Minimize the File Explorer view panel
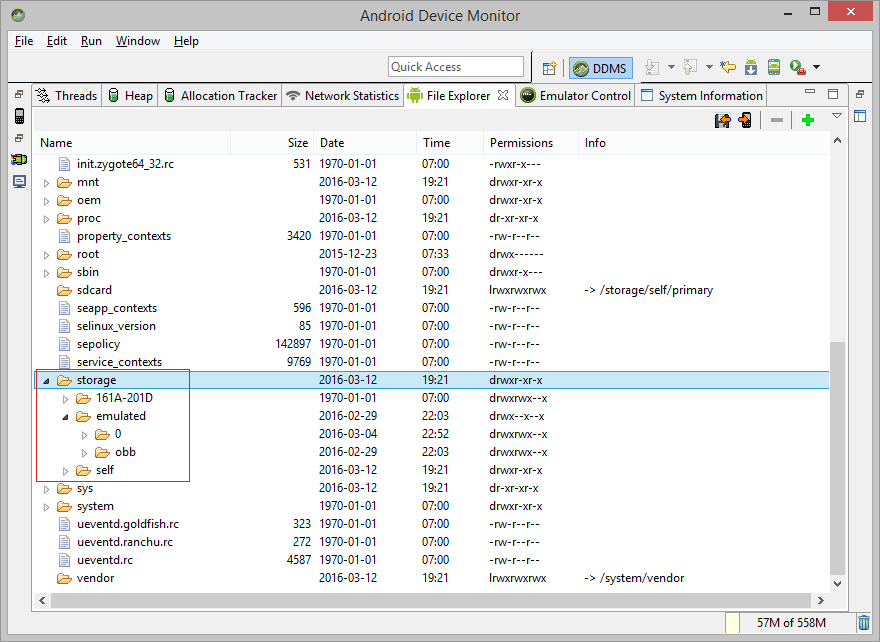Screen dimensions: 880x642 coord(810,91)
